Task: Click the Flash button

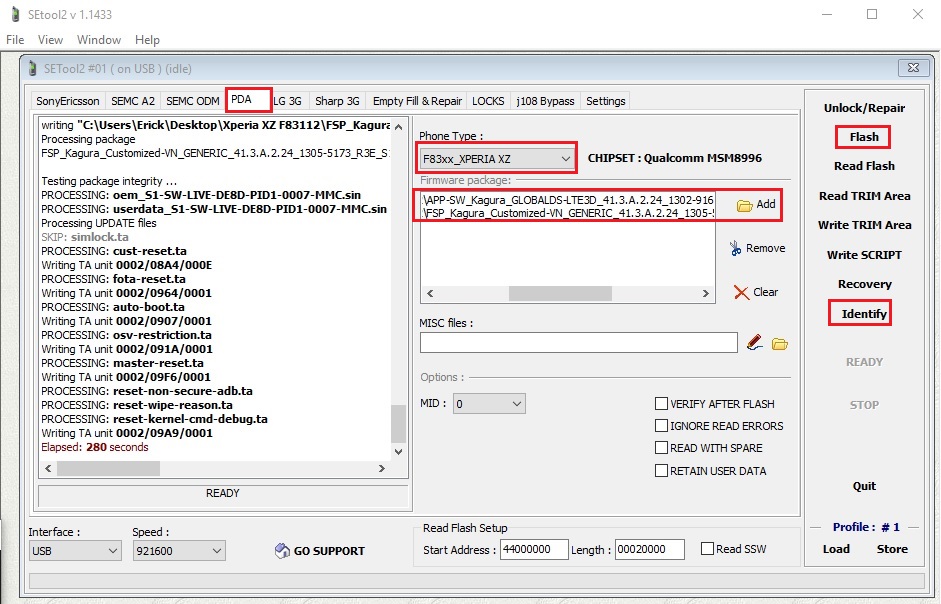Action: click(864, 137)
